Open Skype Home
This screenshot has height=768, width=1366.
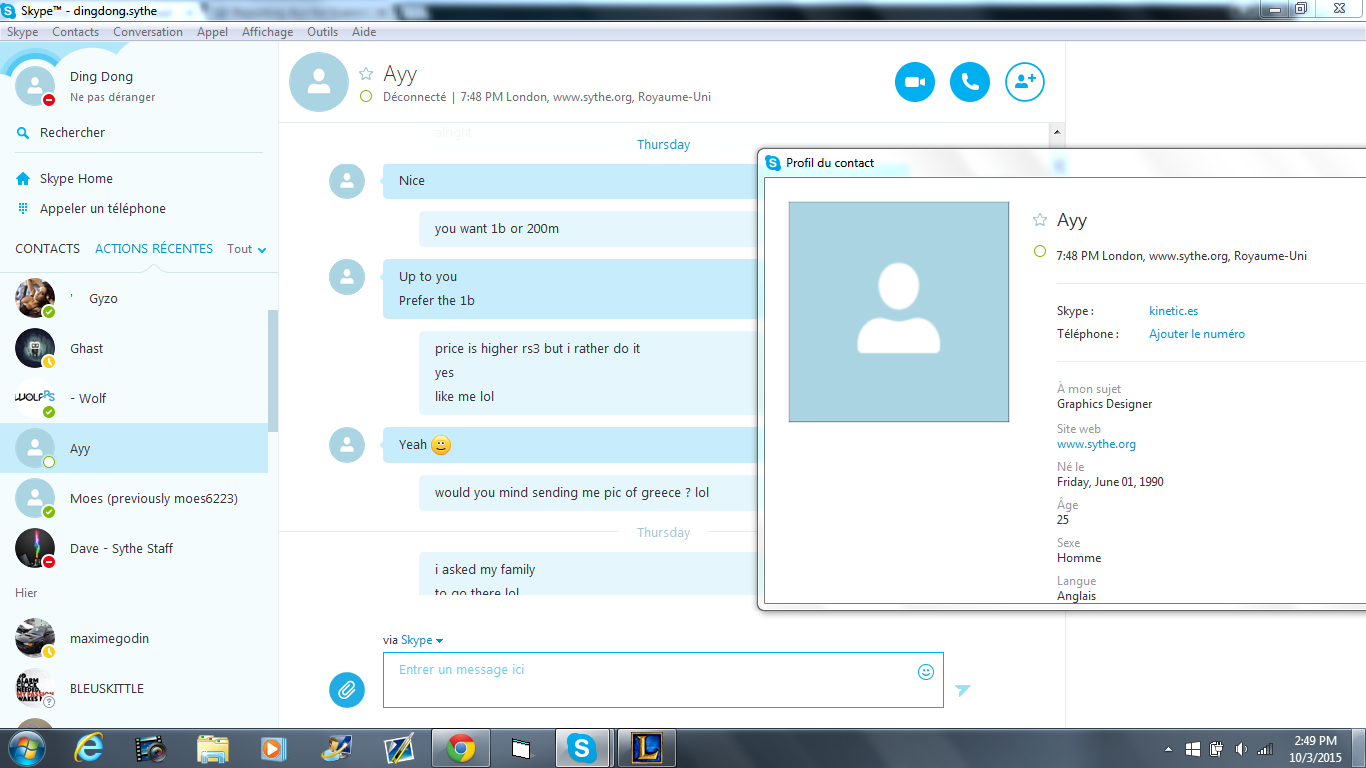pos(76,178)
